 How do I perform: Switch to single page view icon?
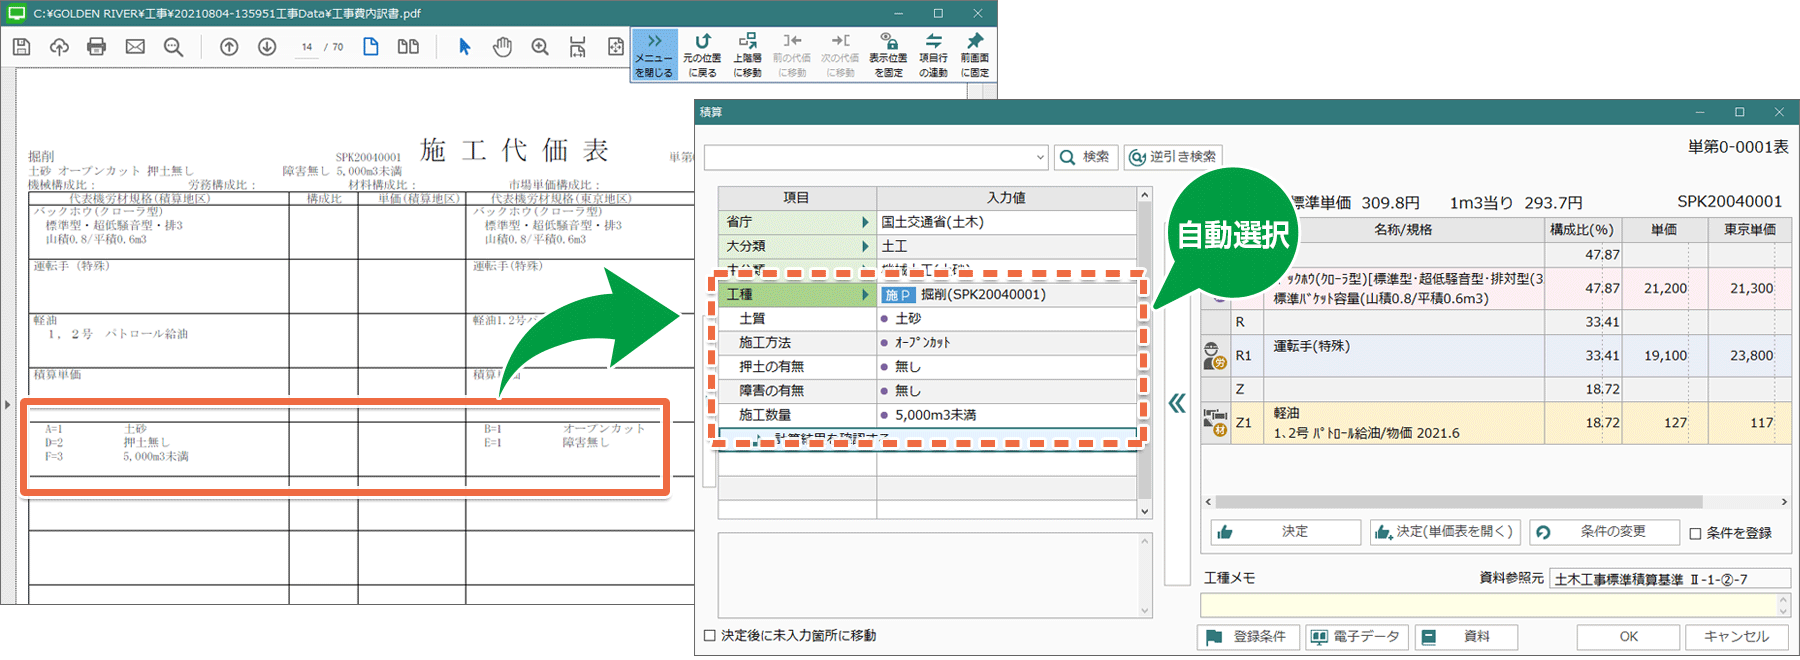[x=371, y=47]
